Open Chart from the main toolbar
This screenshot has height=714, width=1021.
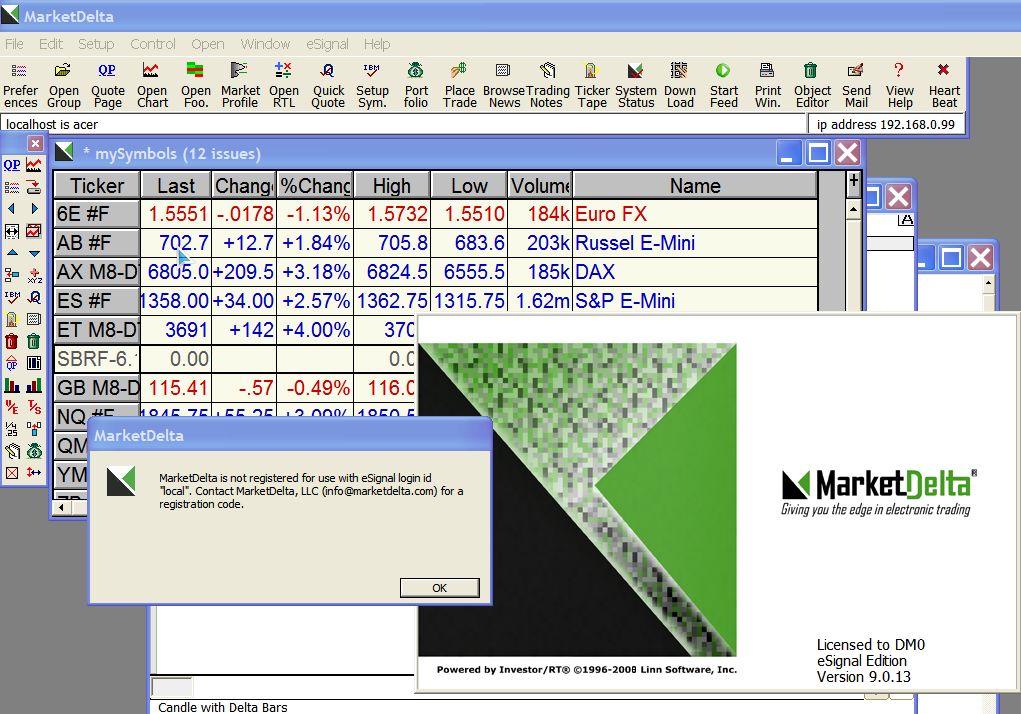(152, 84)
